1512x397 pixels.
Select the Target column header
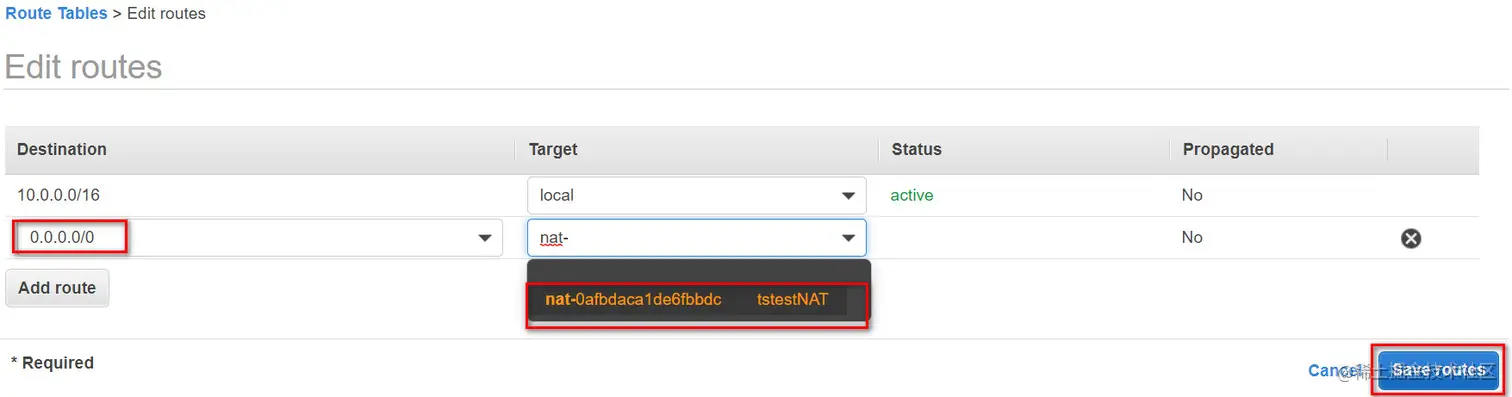[x=553, y=149]
